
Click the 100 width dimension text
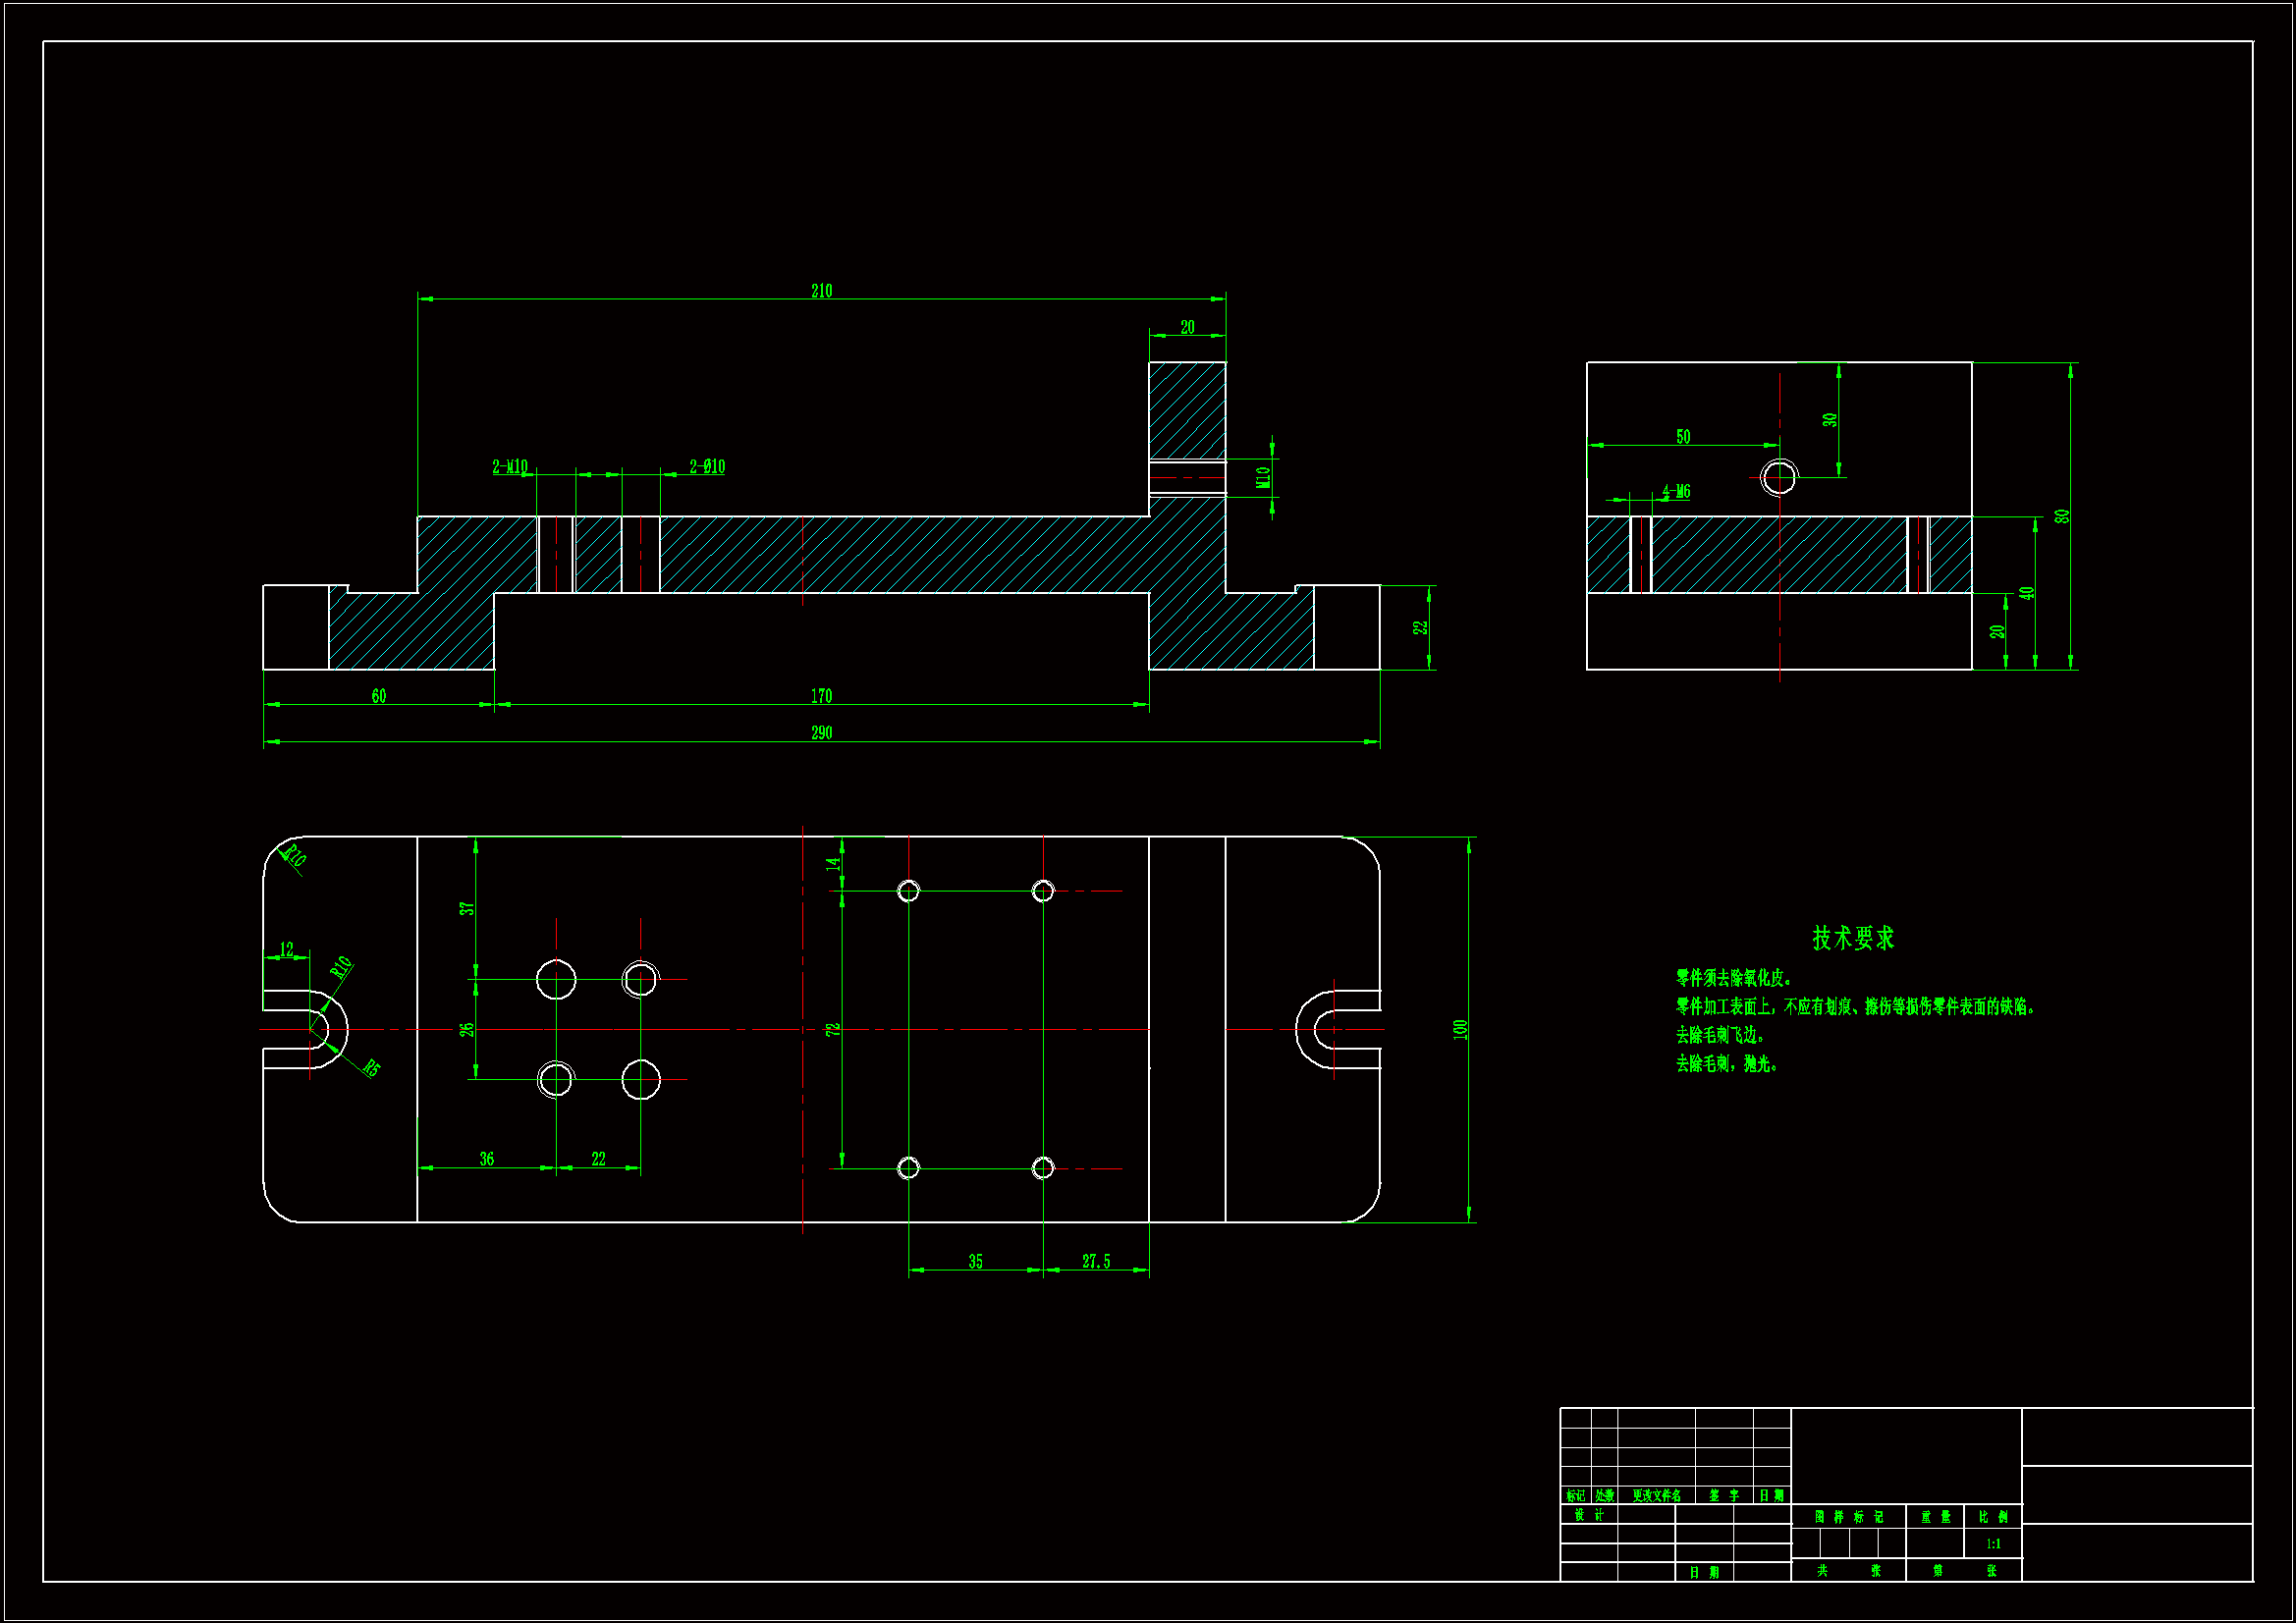click(x=1460, y=1029)
